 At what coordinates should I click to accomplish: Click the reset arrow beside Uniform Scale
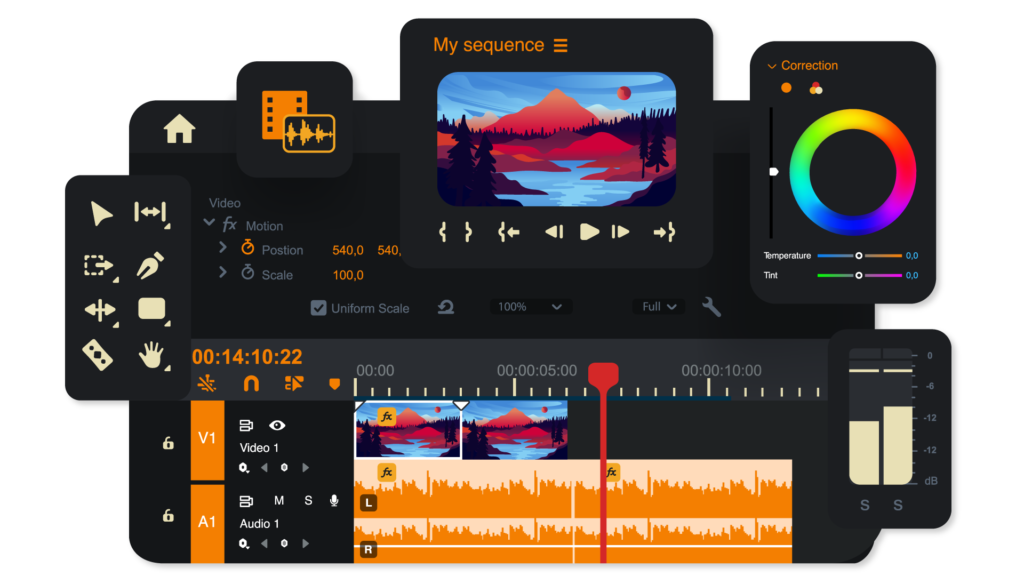(446, 307)
